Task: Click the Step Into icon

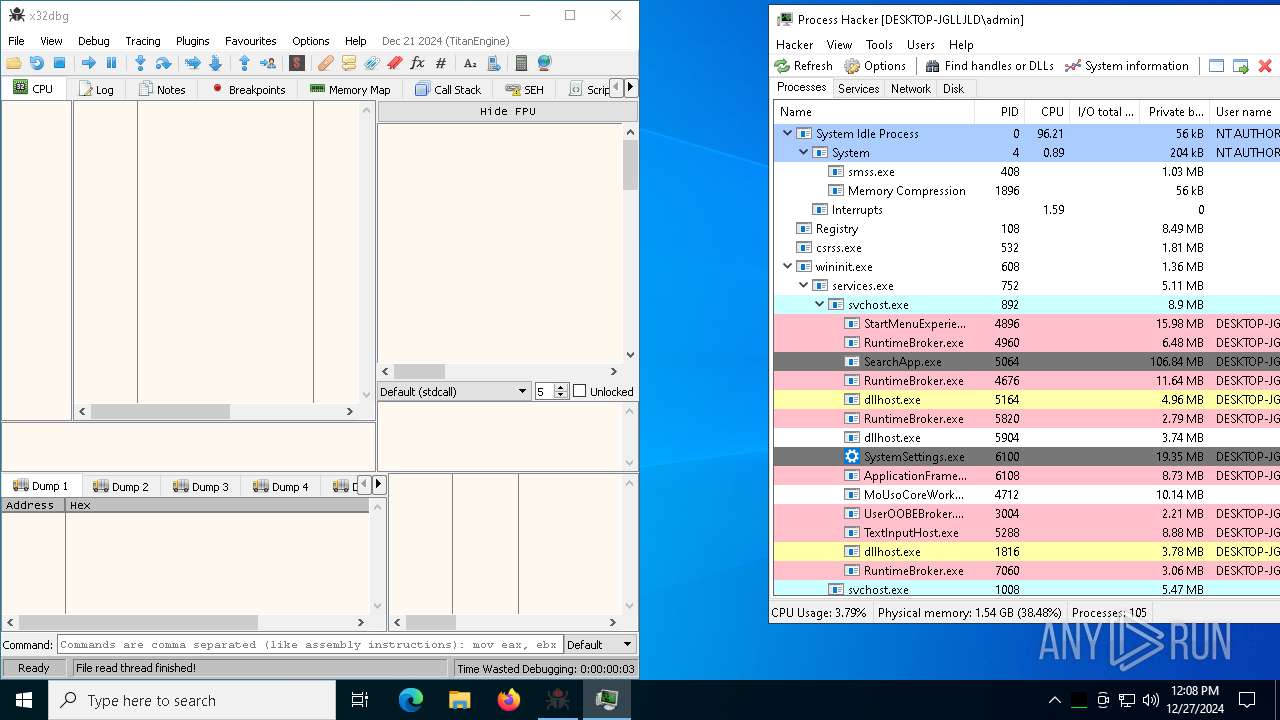Action: click(140, 63)
